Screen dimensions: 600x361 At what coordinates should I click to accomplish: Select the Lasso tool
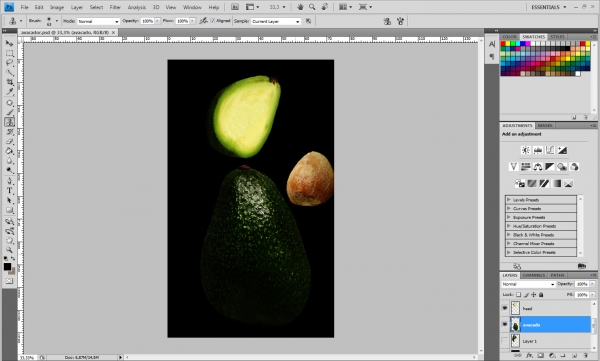[x=10, y=63]
